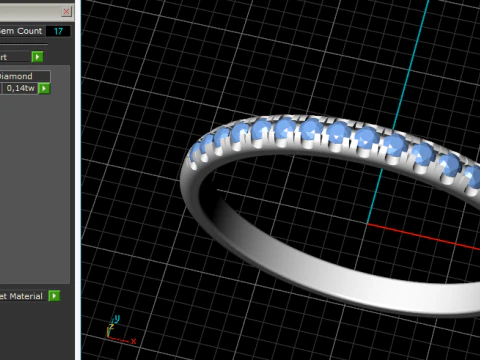Click the Set Material label
Image resolution: width=480 pixels, height=360 pixels.
pyautogui.click(x=21, y=296)
